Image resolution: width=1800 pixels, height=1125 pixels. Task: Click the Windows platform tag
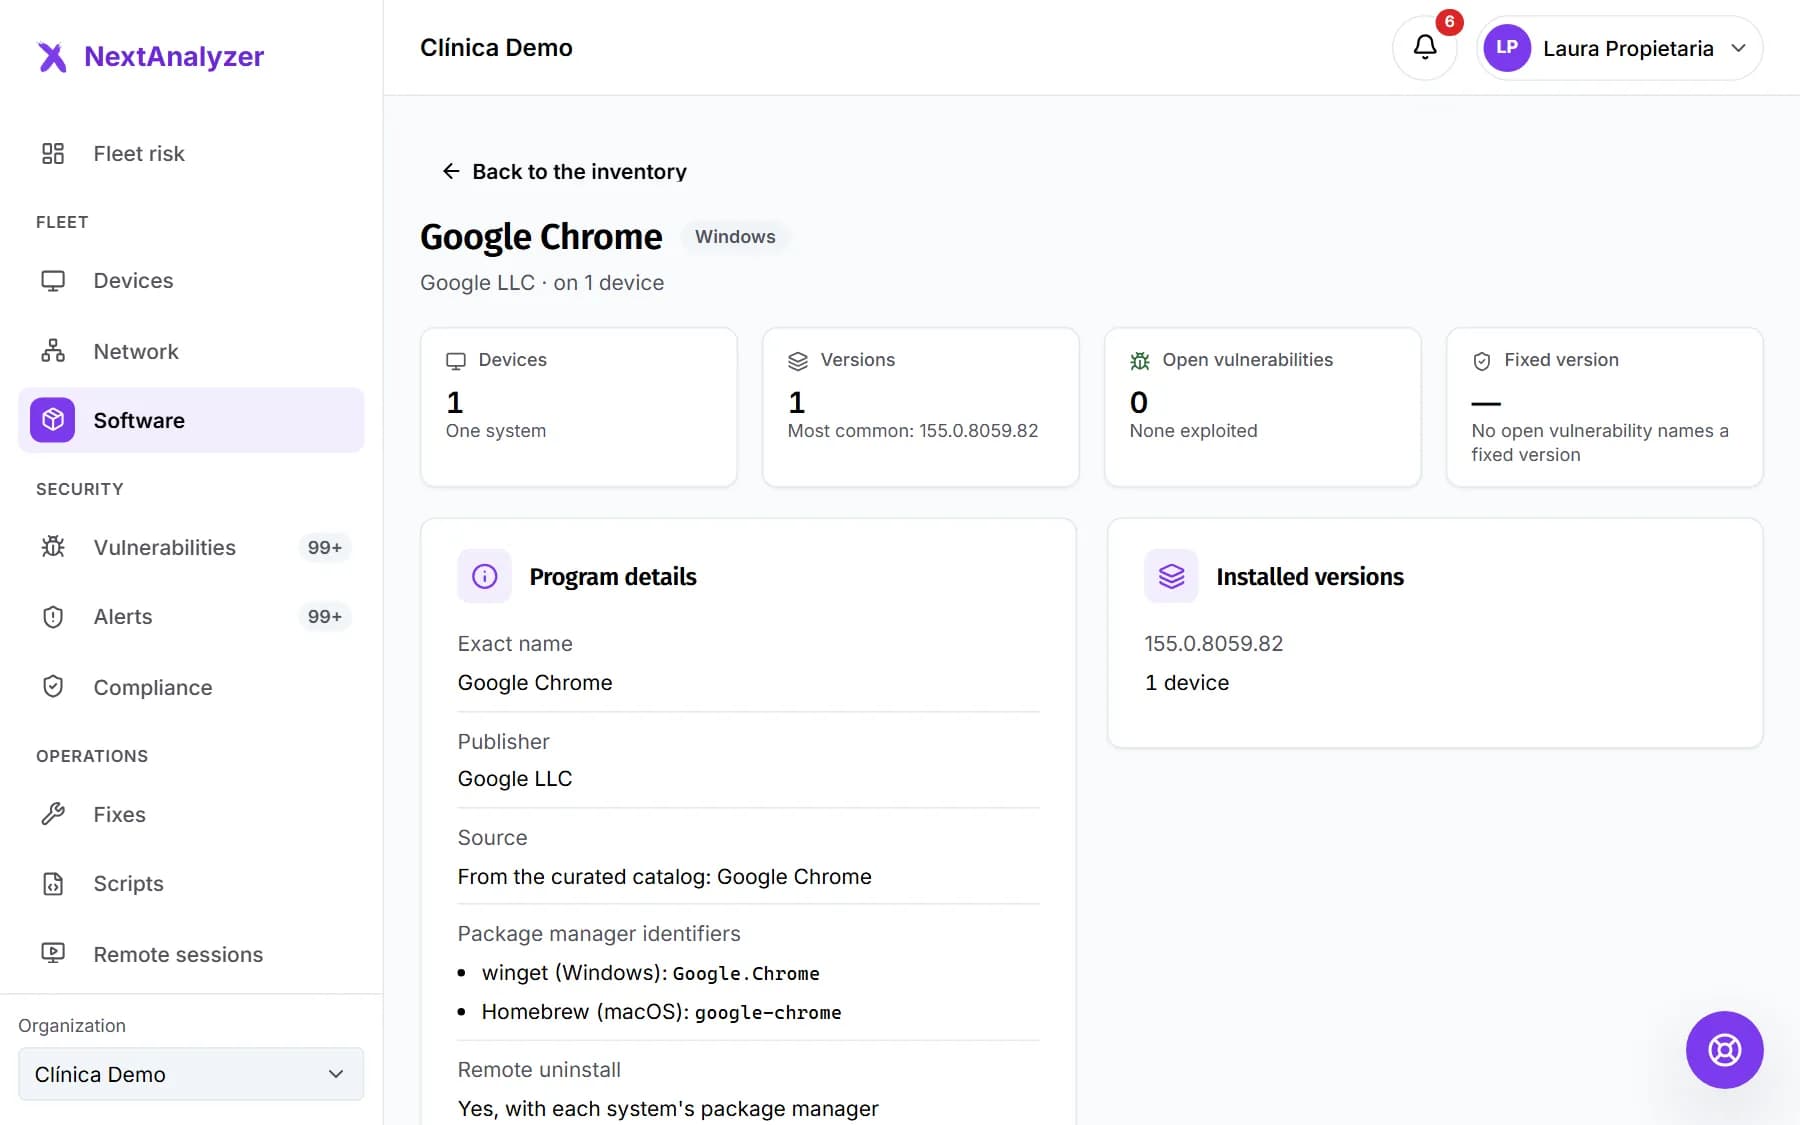735,237
